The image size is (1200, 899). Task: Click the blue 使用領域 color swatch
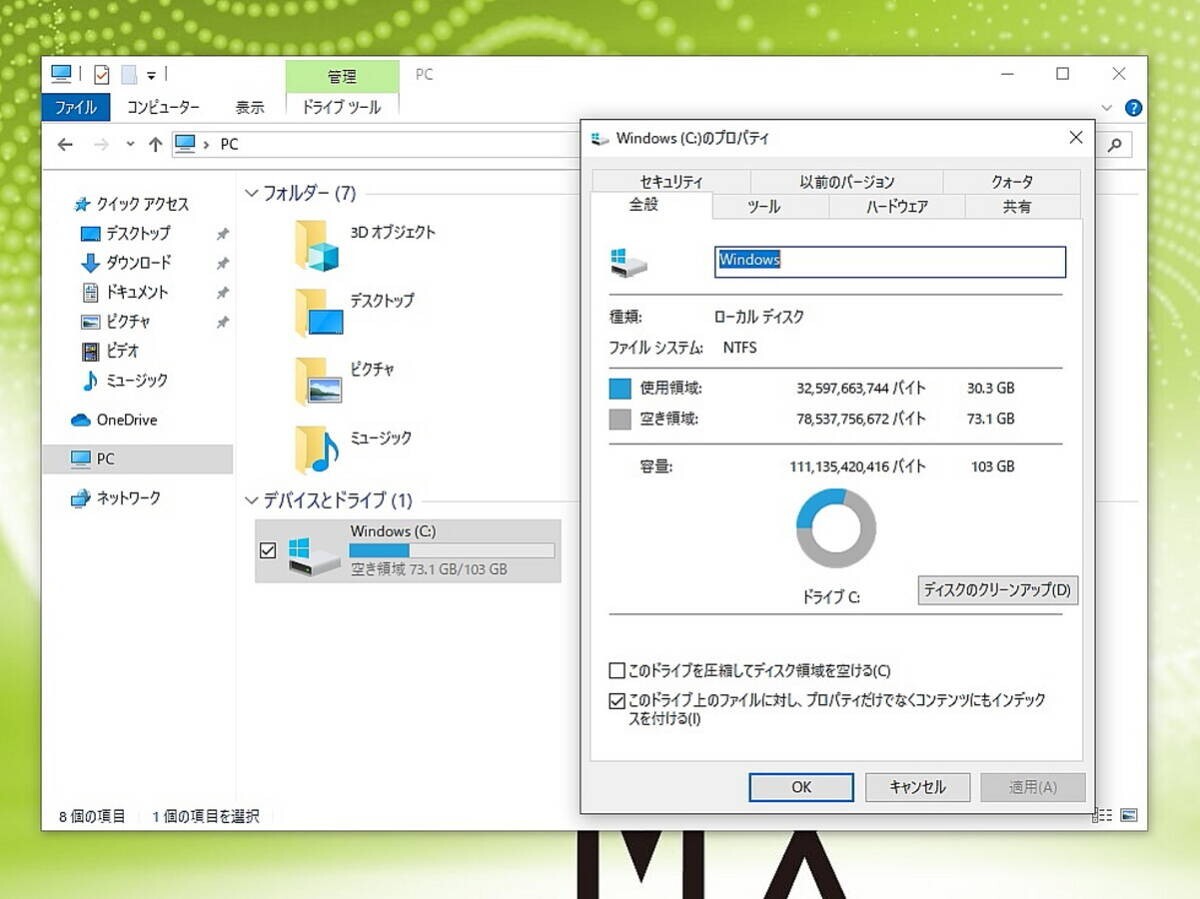[x=620, y=388]
